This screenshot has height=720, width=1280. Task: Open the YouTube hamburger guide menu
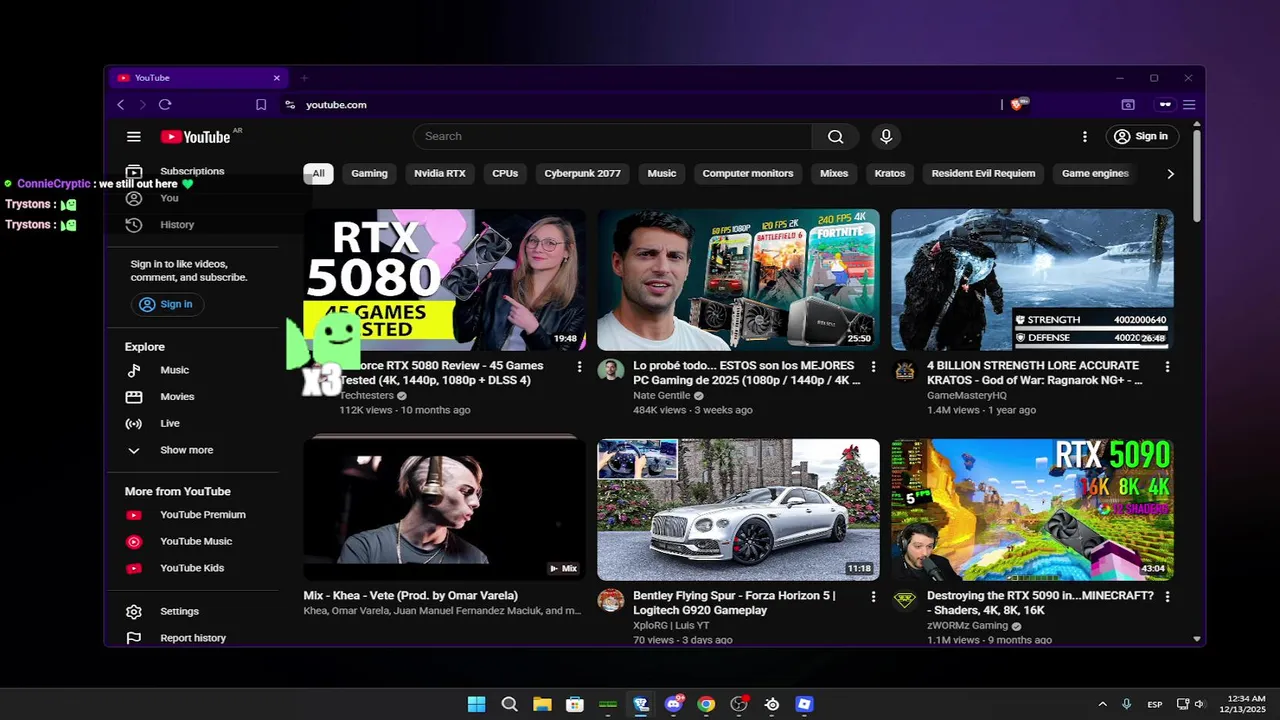134,137
